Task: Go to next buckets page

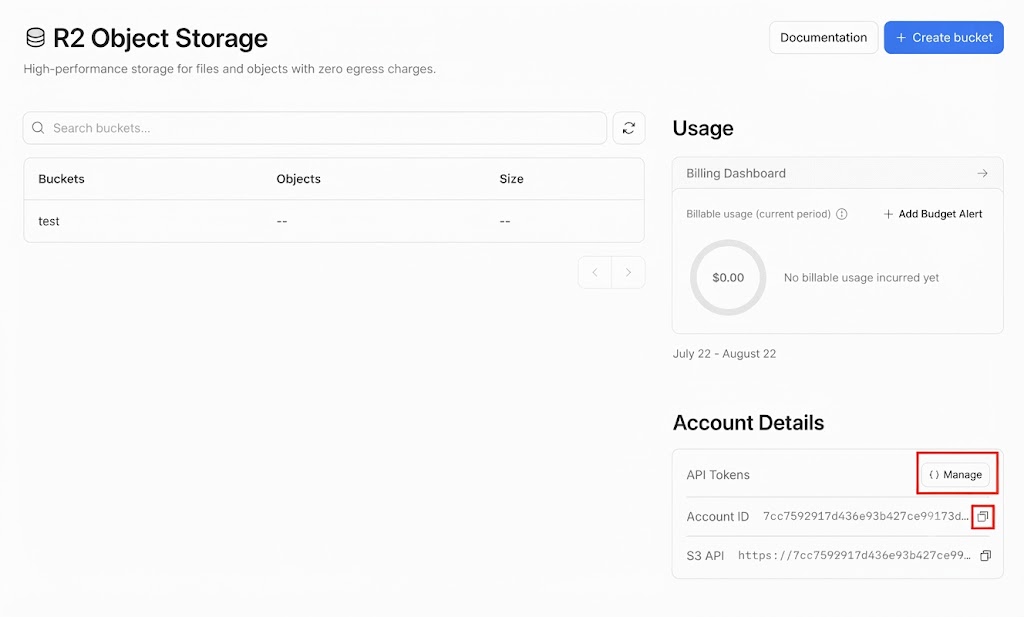Action: coord(628,272)
